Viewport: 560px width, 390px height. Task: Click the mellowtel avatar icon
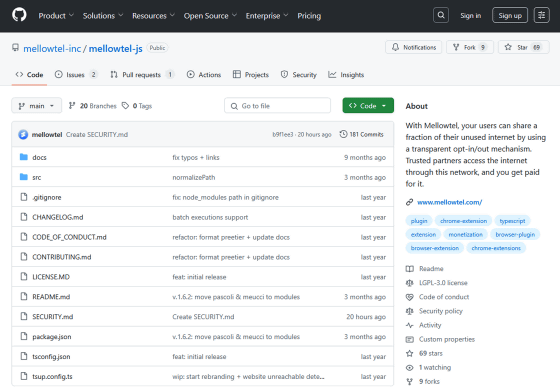point(23,134)
